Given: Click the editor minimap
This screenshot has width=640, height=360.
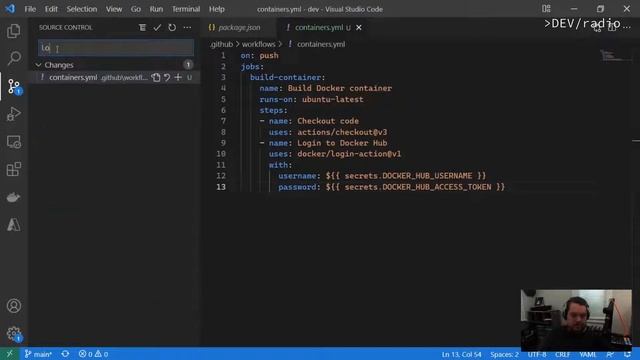Looking at the screenshot, I should click(x=615, y=56).
